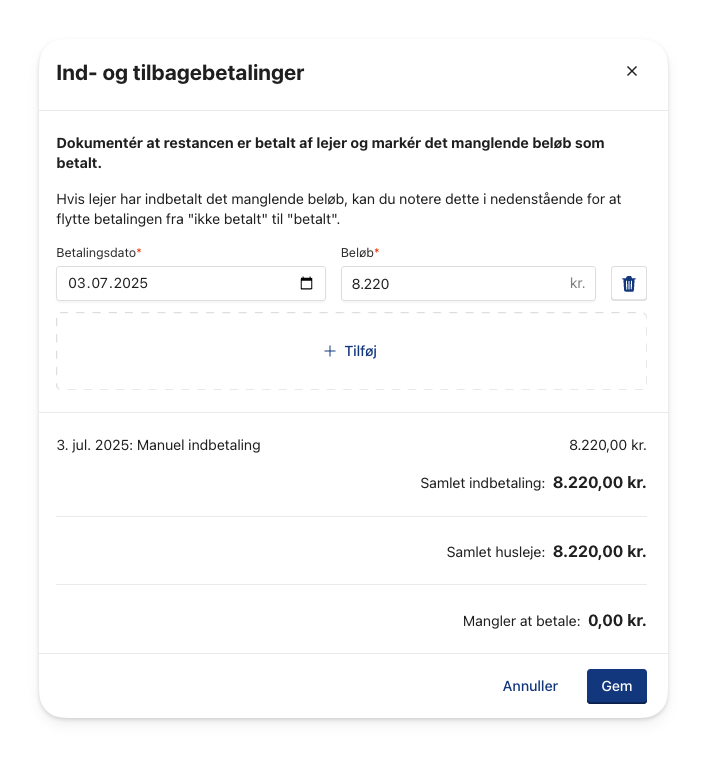Close the Ind- og tilbagebetalinger dialog
707x757 pixels.
point(632,71)
